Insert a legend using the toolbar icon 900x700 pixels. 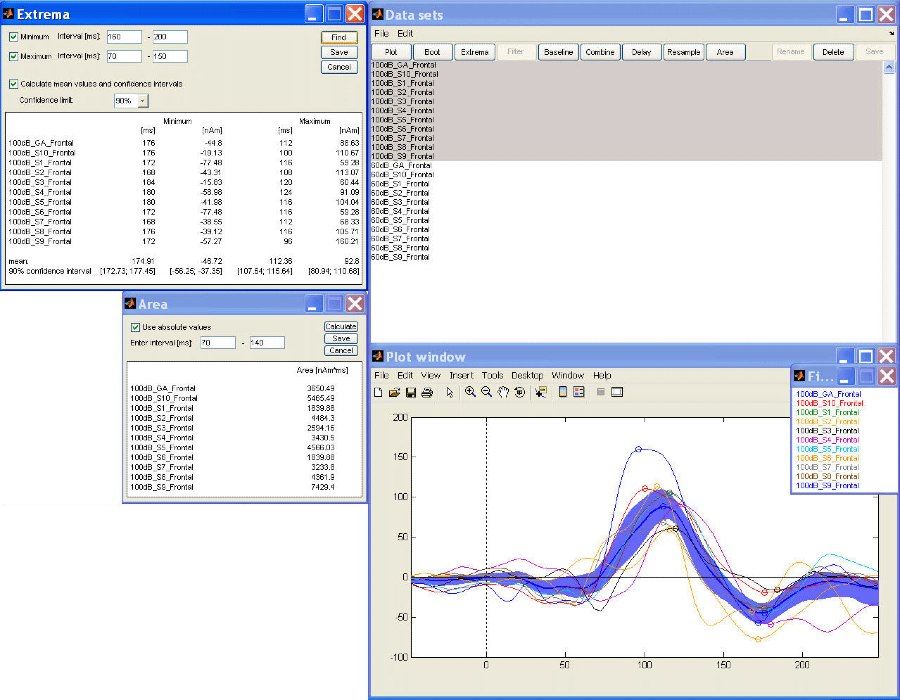click(578, 392)
